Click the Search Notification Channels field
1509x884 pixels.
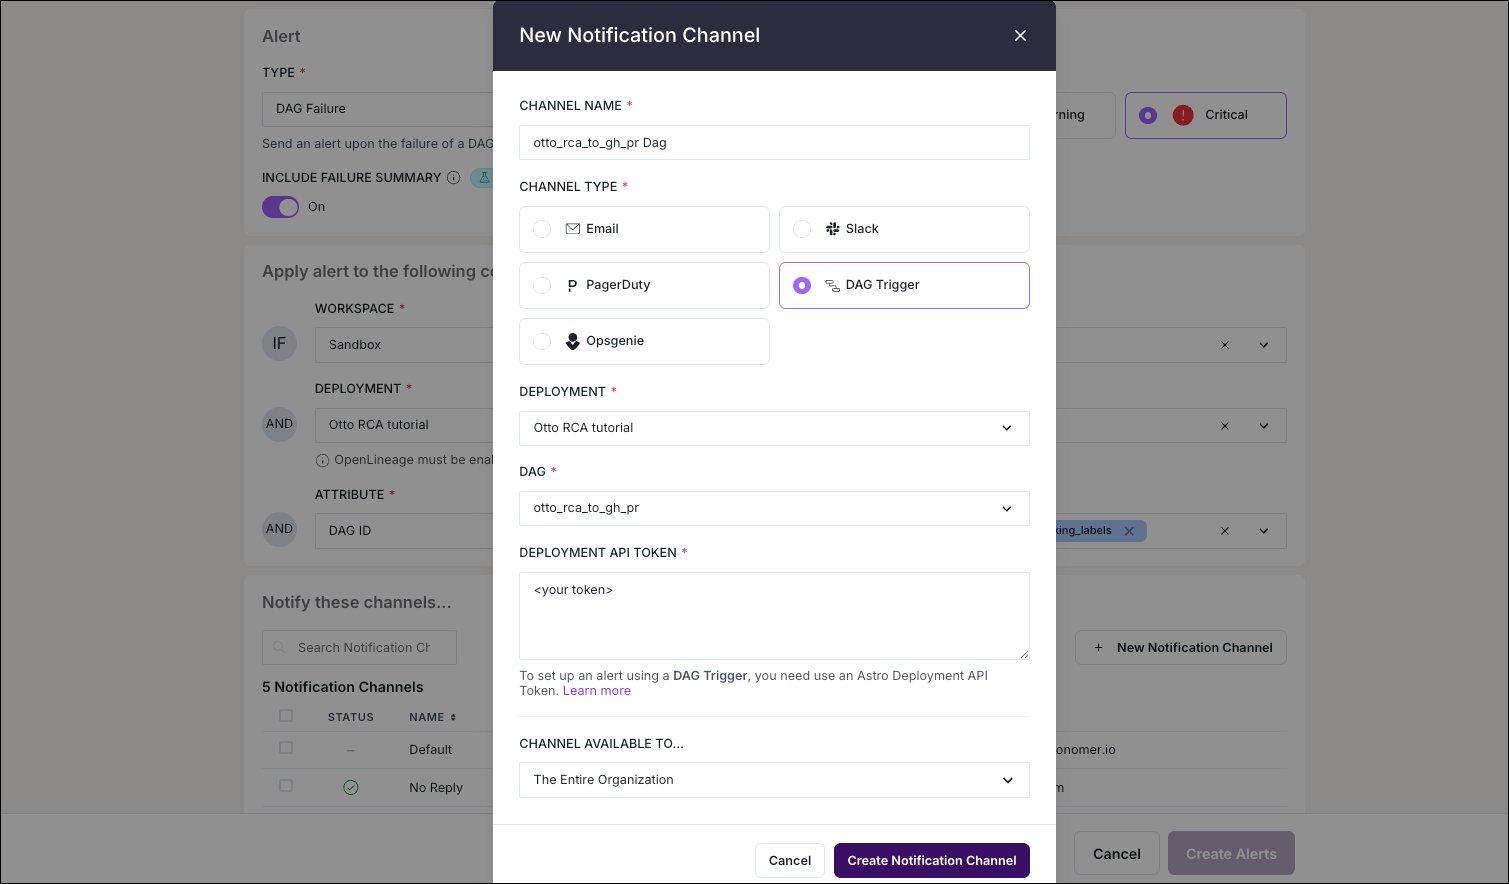pos(359,648)
